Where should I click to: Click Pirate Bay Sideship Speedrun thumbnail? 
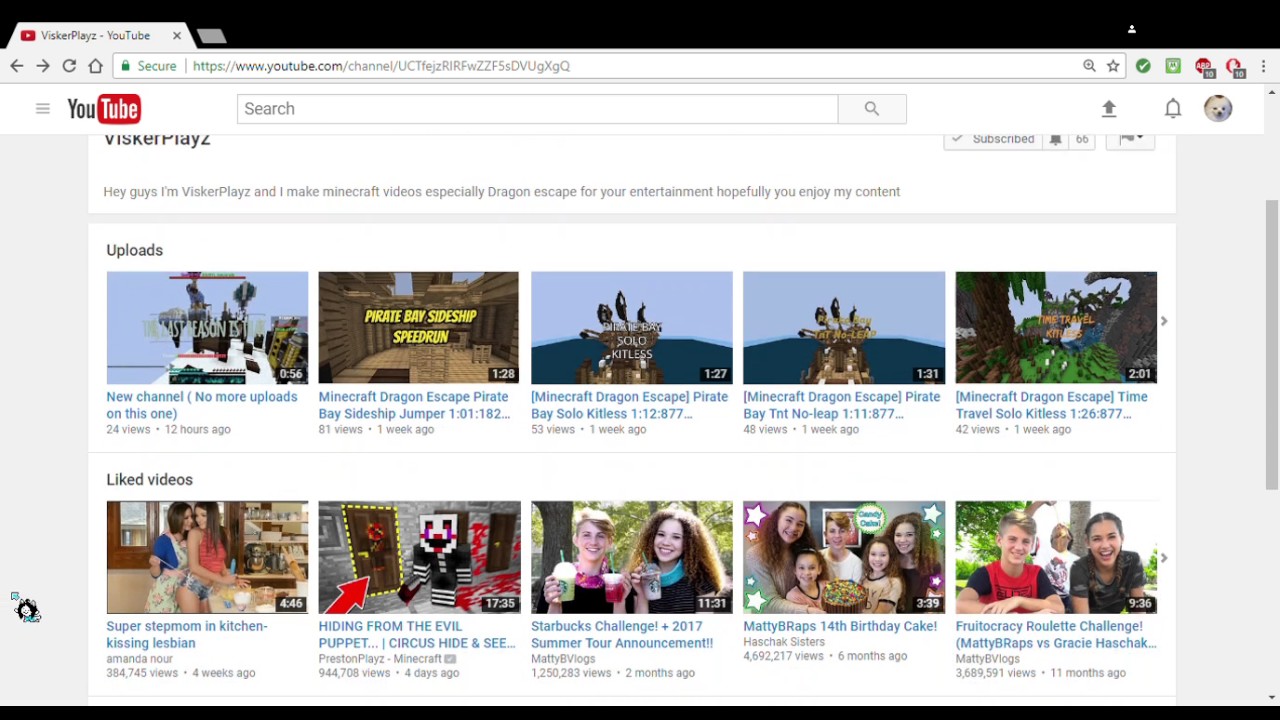click(x=419, y=327)
